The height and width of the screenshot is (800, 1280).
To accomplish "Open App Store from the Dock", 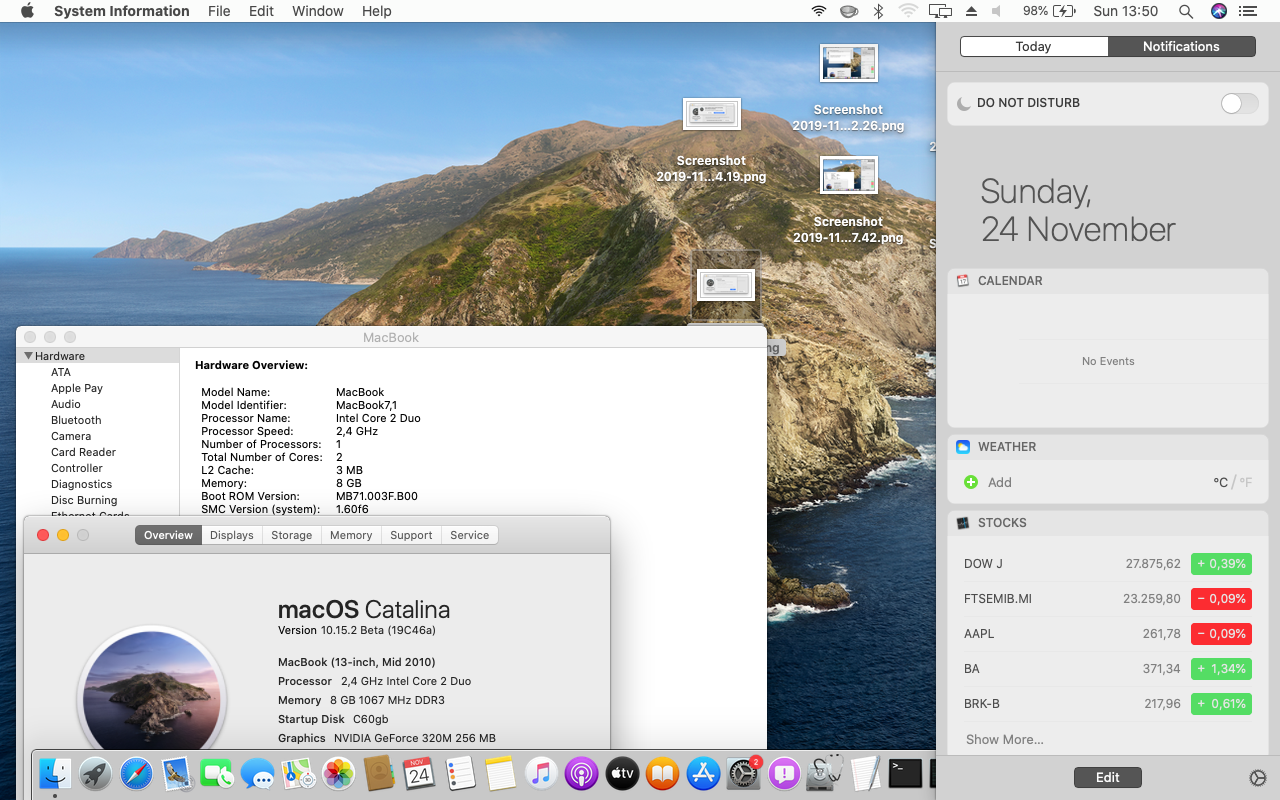I will (x=704, y=773).
